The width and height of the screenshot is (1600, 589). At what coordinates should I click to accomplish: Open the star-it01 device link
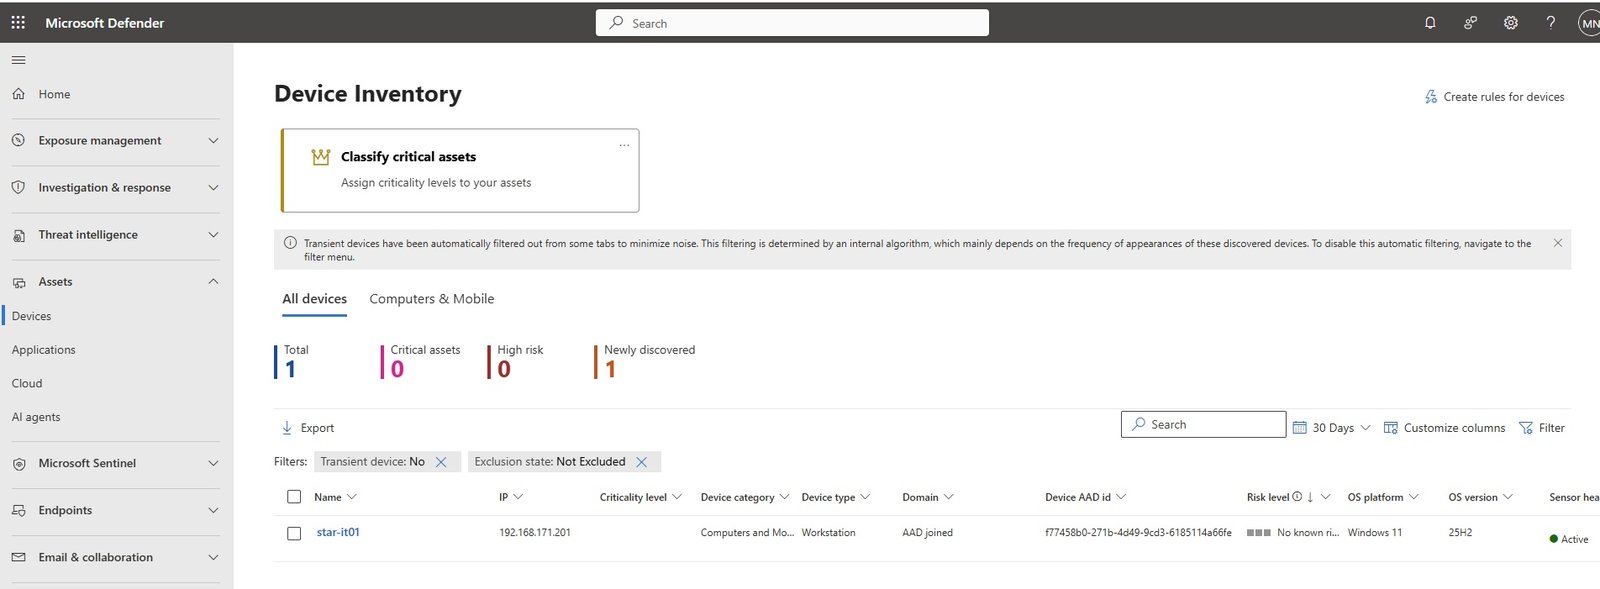[338, 533]
